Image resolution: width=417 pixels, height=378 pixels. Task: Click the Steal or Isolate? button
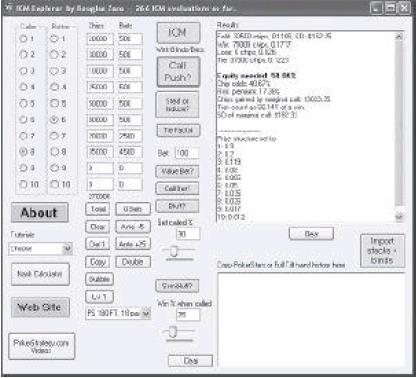click(178, 105)
